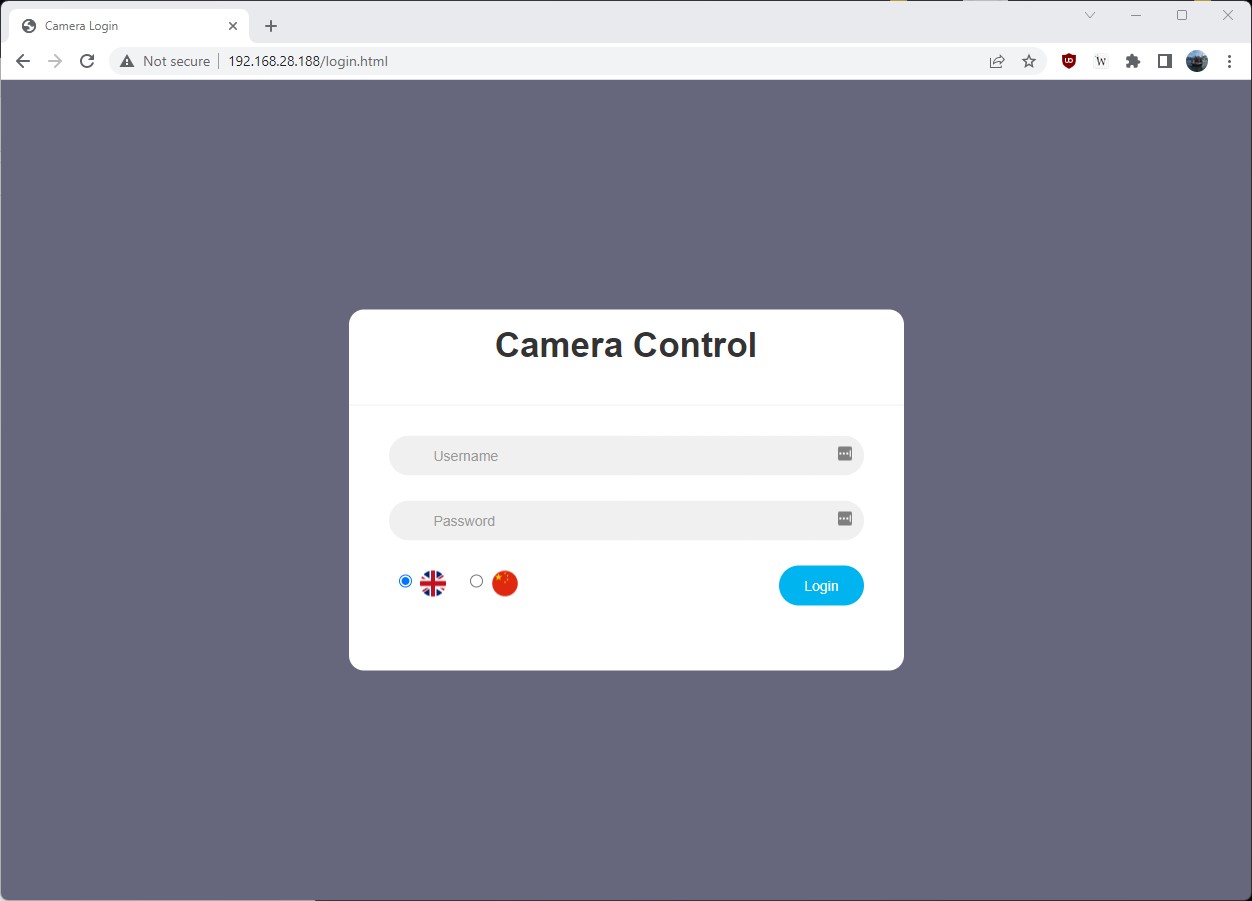
Task: Open the browser profile avatar
Action: pyautogui.click(x=1197, y=61)
